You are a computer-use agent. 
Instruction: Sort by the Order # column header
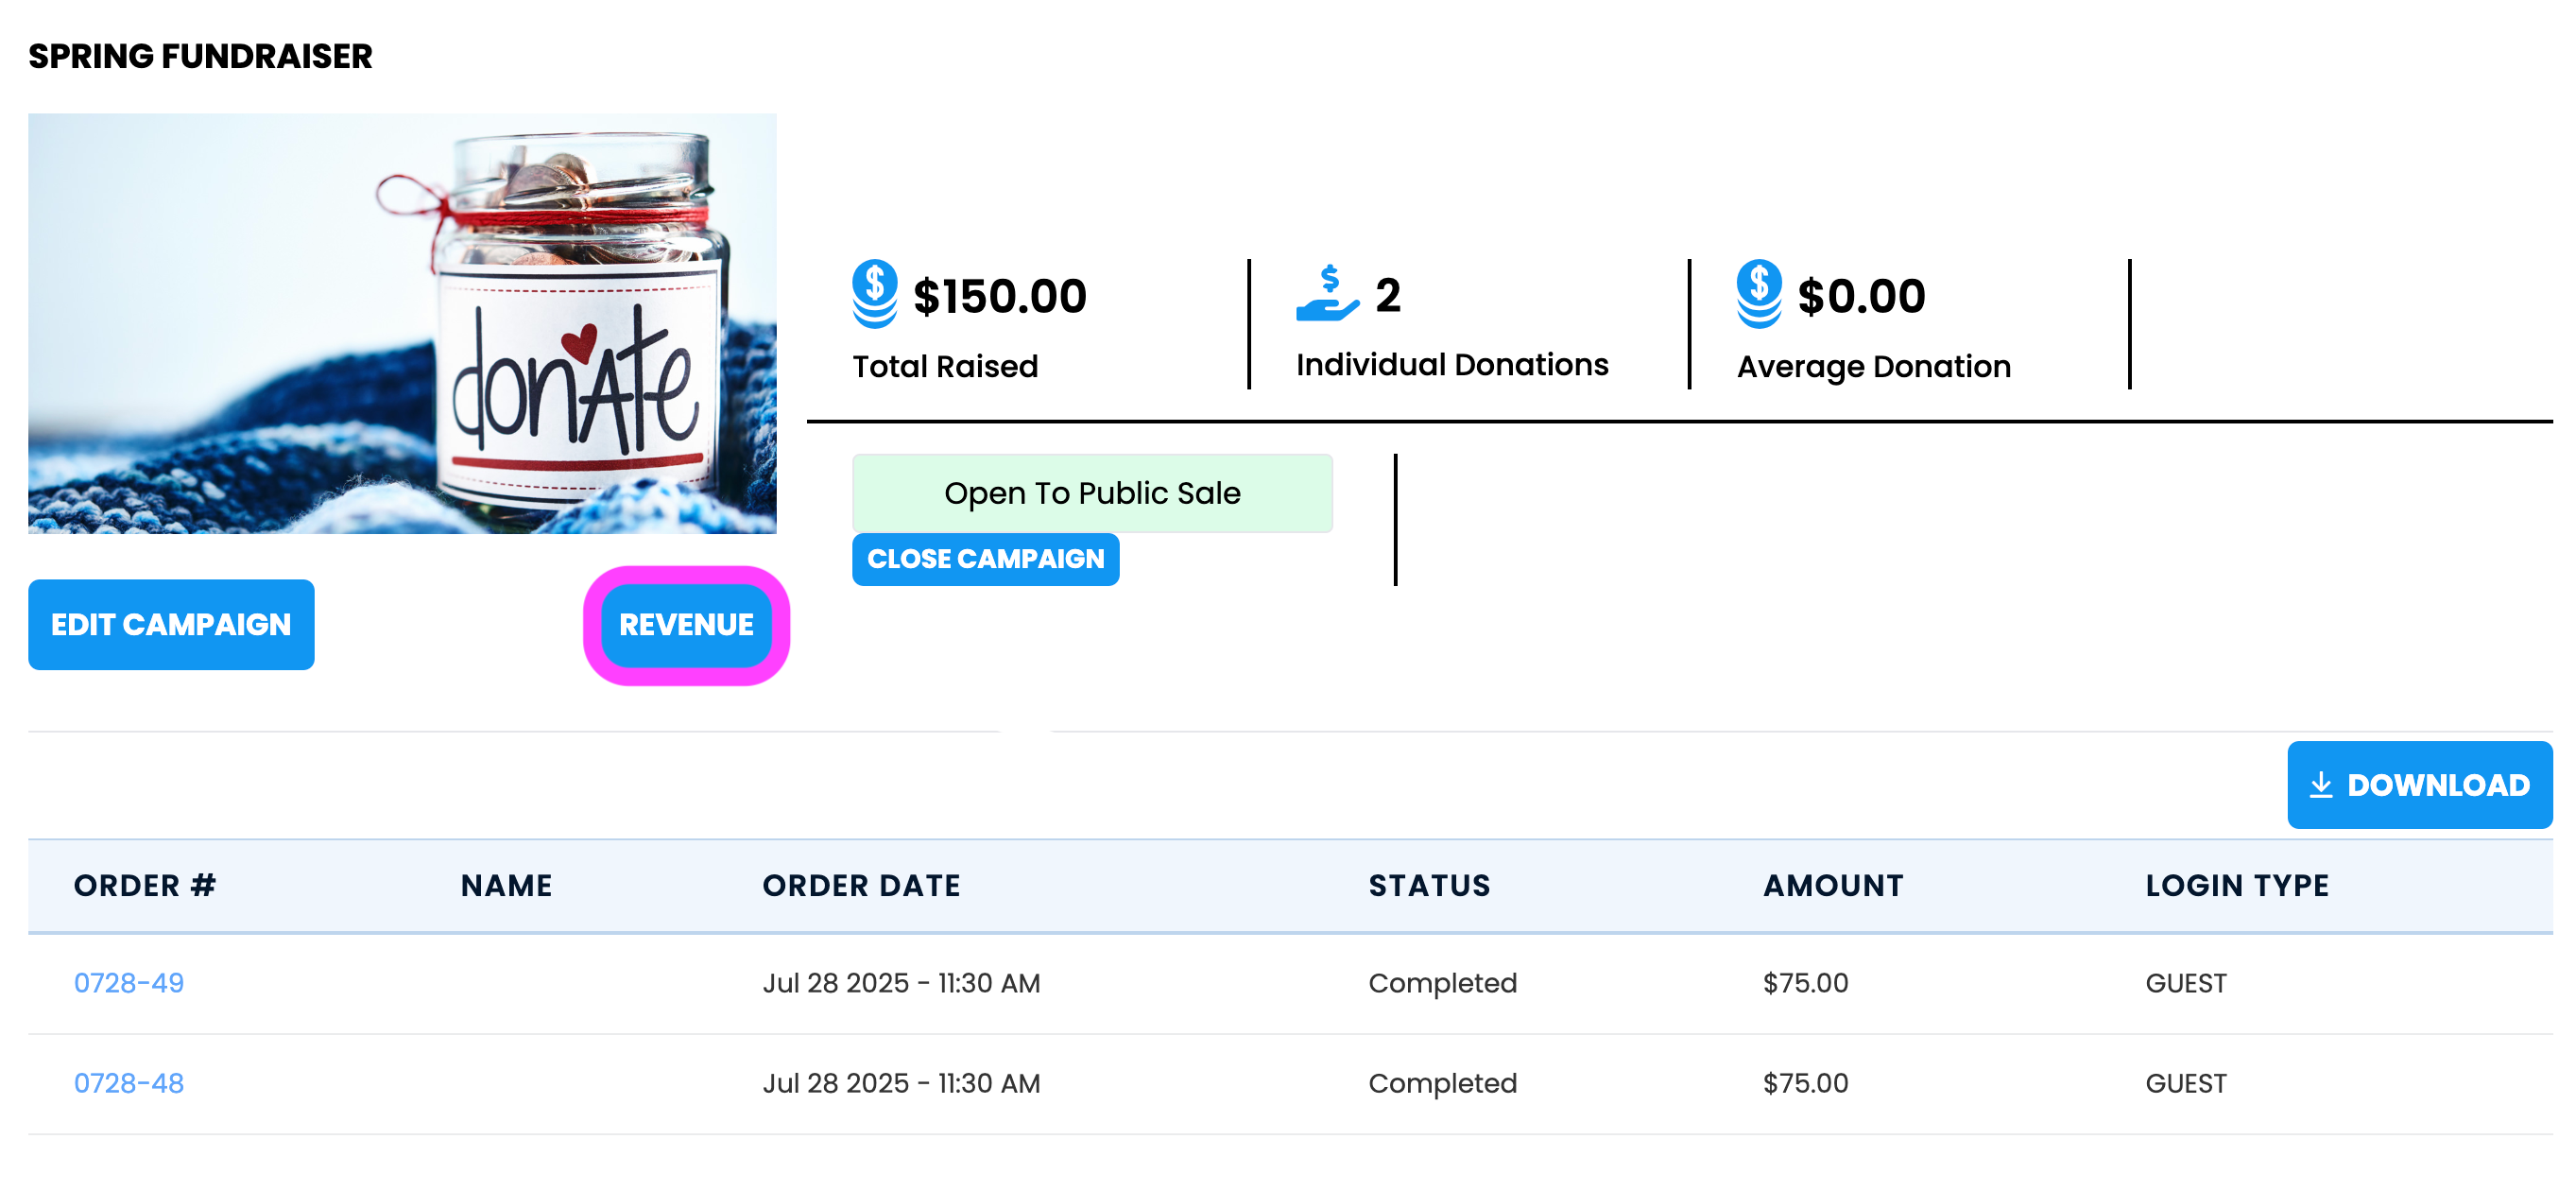point(145,885)
